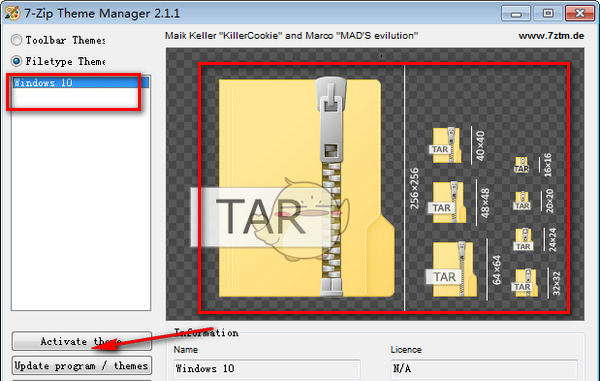The height and width of the screenshot is (381, 600).
Task: Click the 32×32 TAR icon preview
Action: (524, 282)
